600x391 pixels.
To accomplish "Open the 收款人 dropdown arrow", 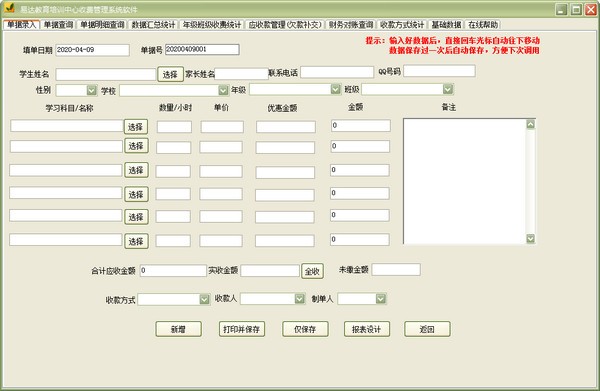I will (300, 298).
